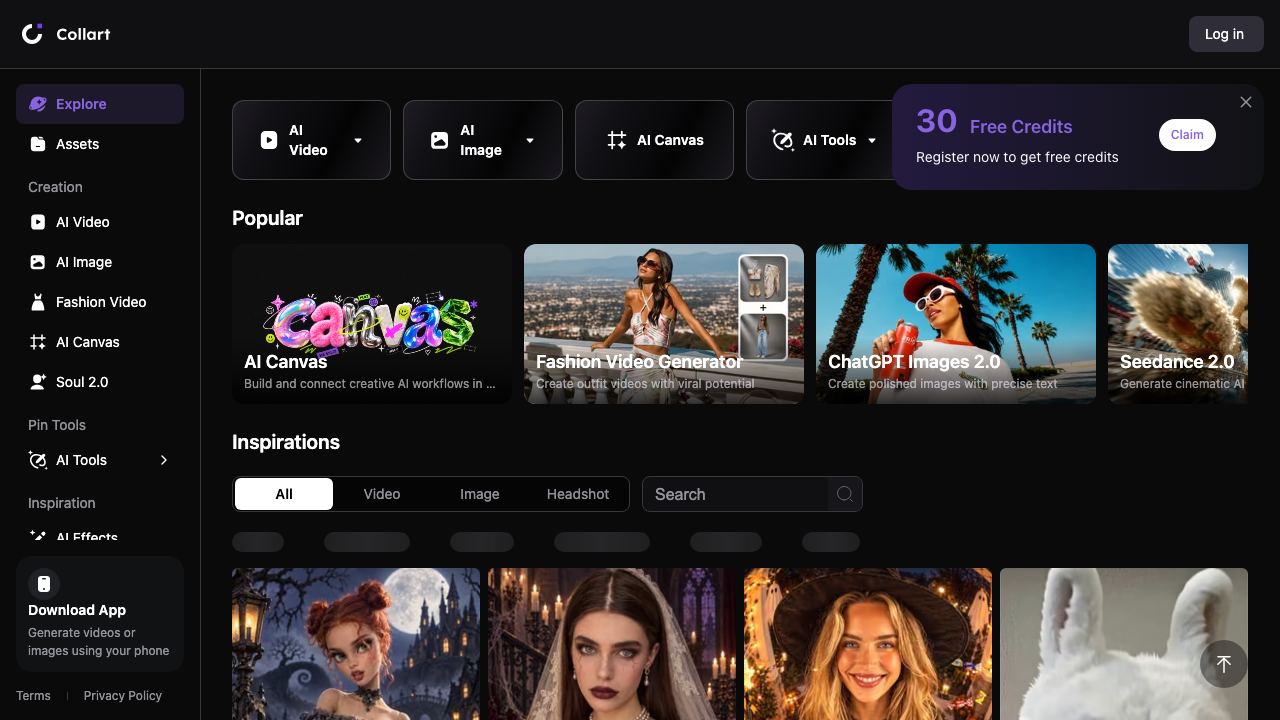
Task: Open the veiled bride inspiration image
Action: (x=612, y=644)
